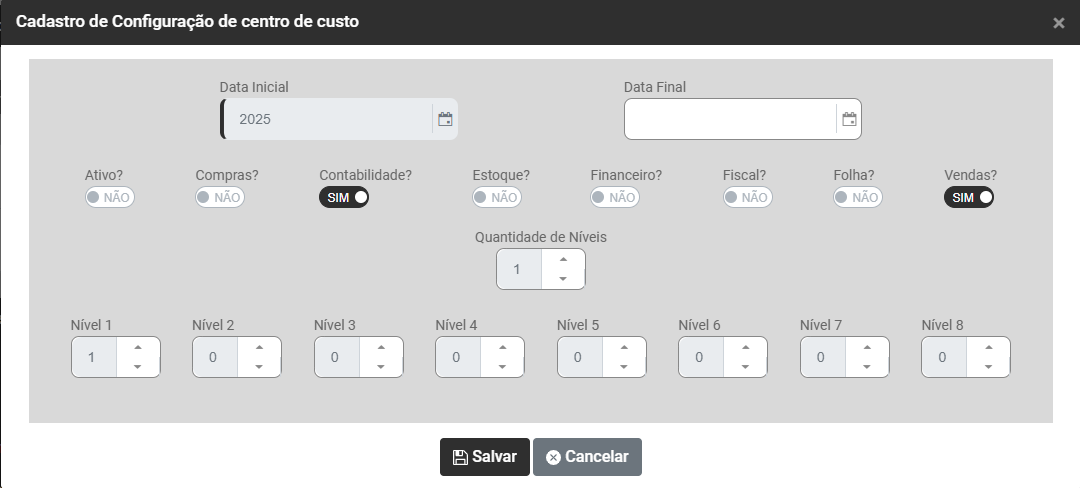Enable the Compras? switch

(220, 197)
